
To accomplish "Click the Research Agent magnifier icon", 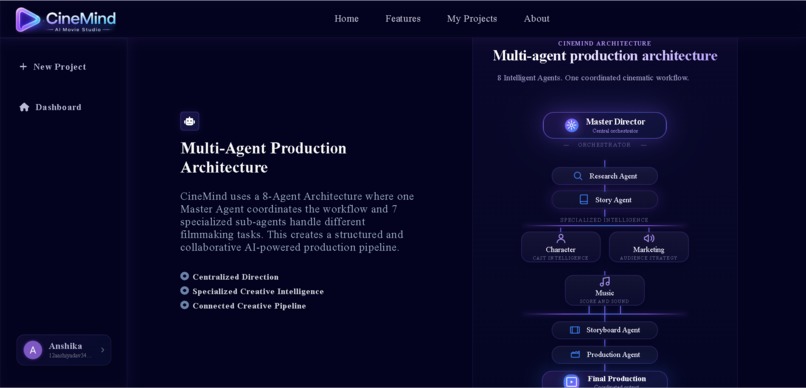I will pyautogui.click(x=578, y=176).
